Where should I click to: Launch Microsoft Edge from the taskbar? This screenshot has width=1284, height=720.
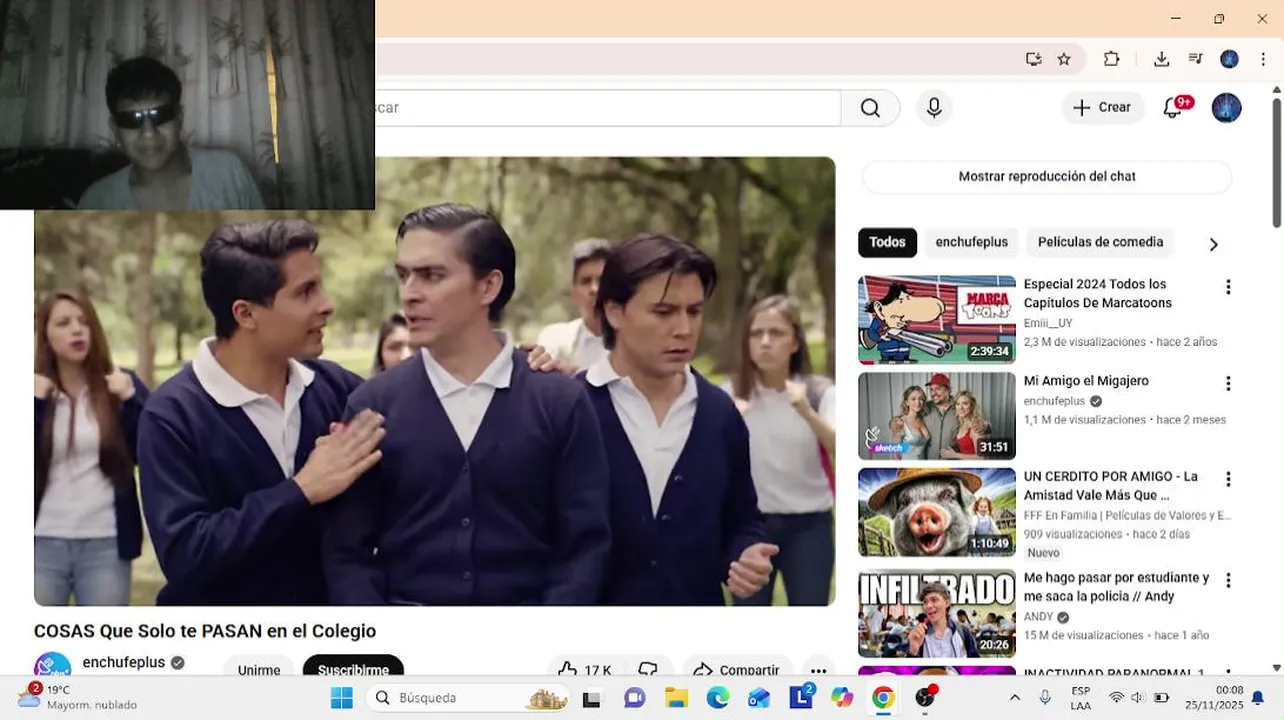pos(718,698)
